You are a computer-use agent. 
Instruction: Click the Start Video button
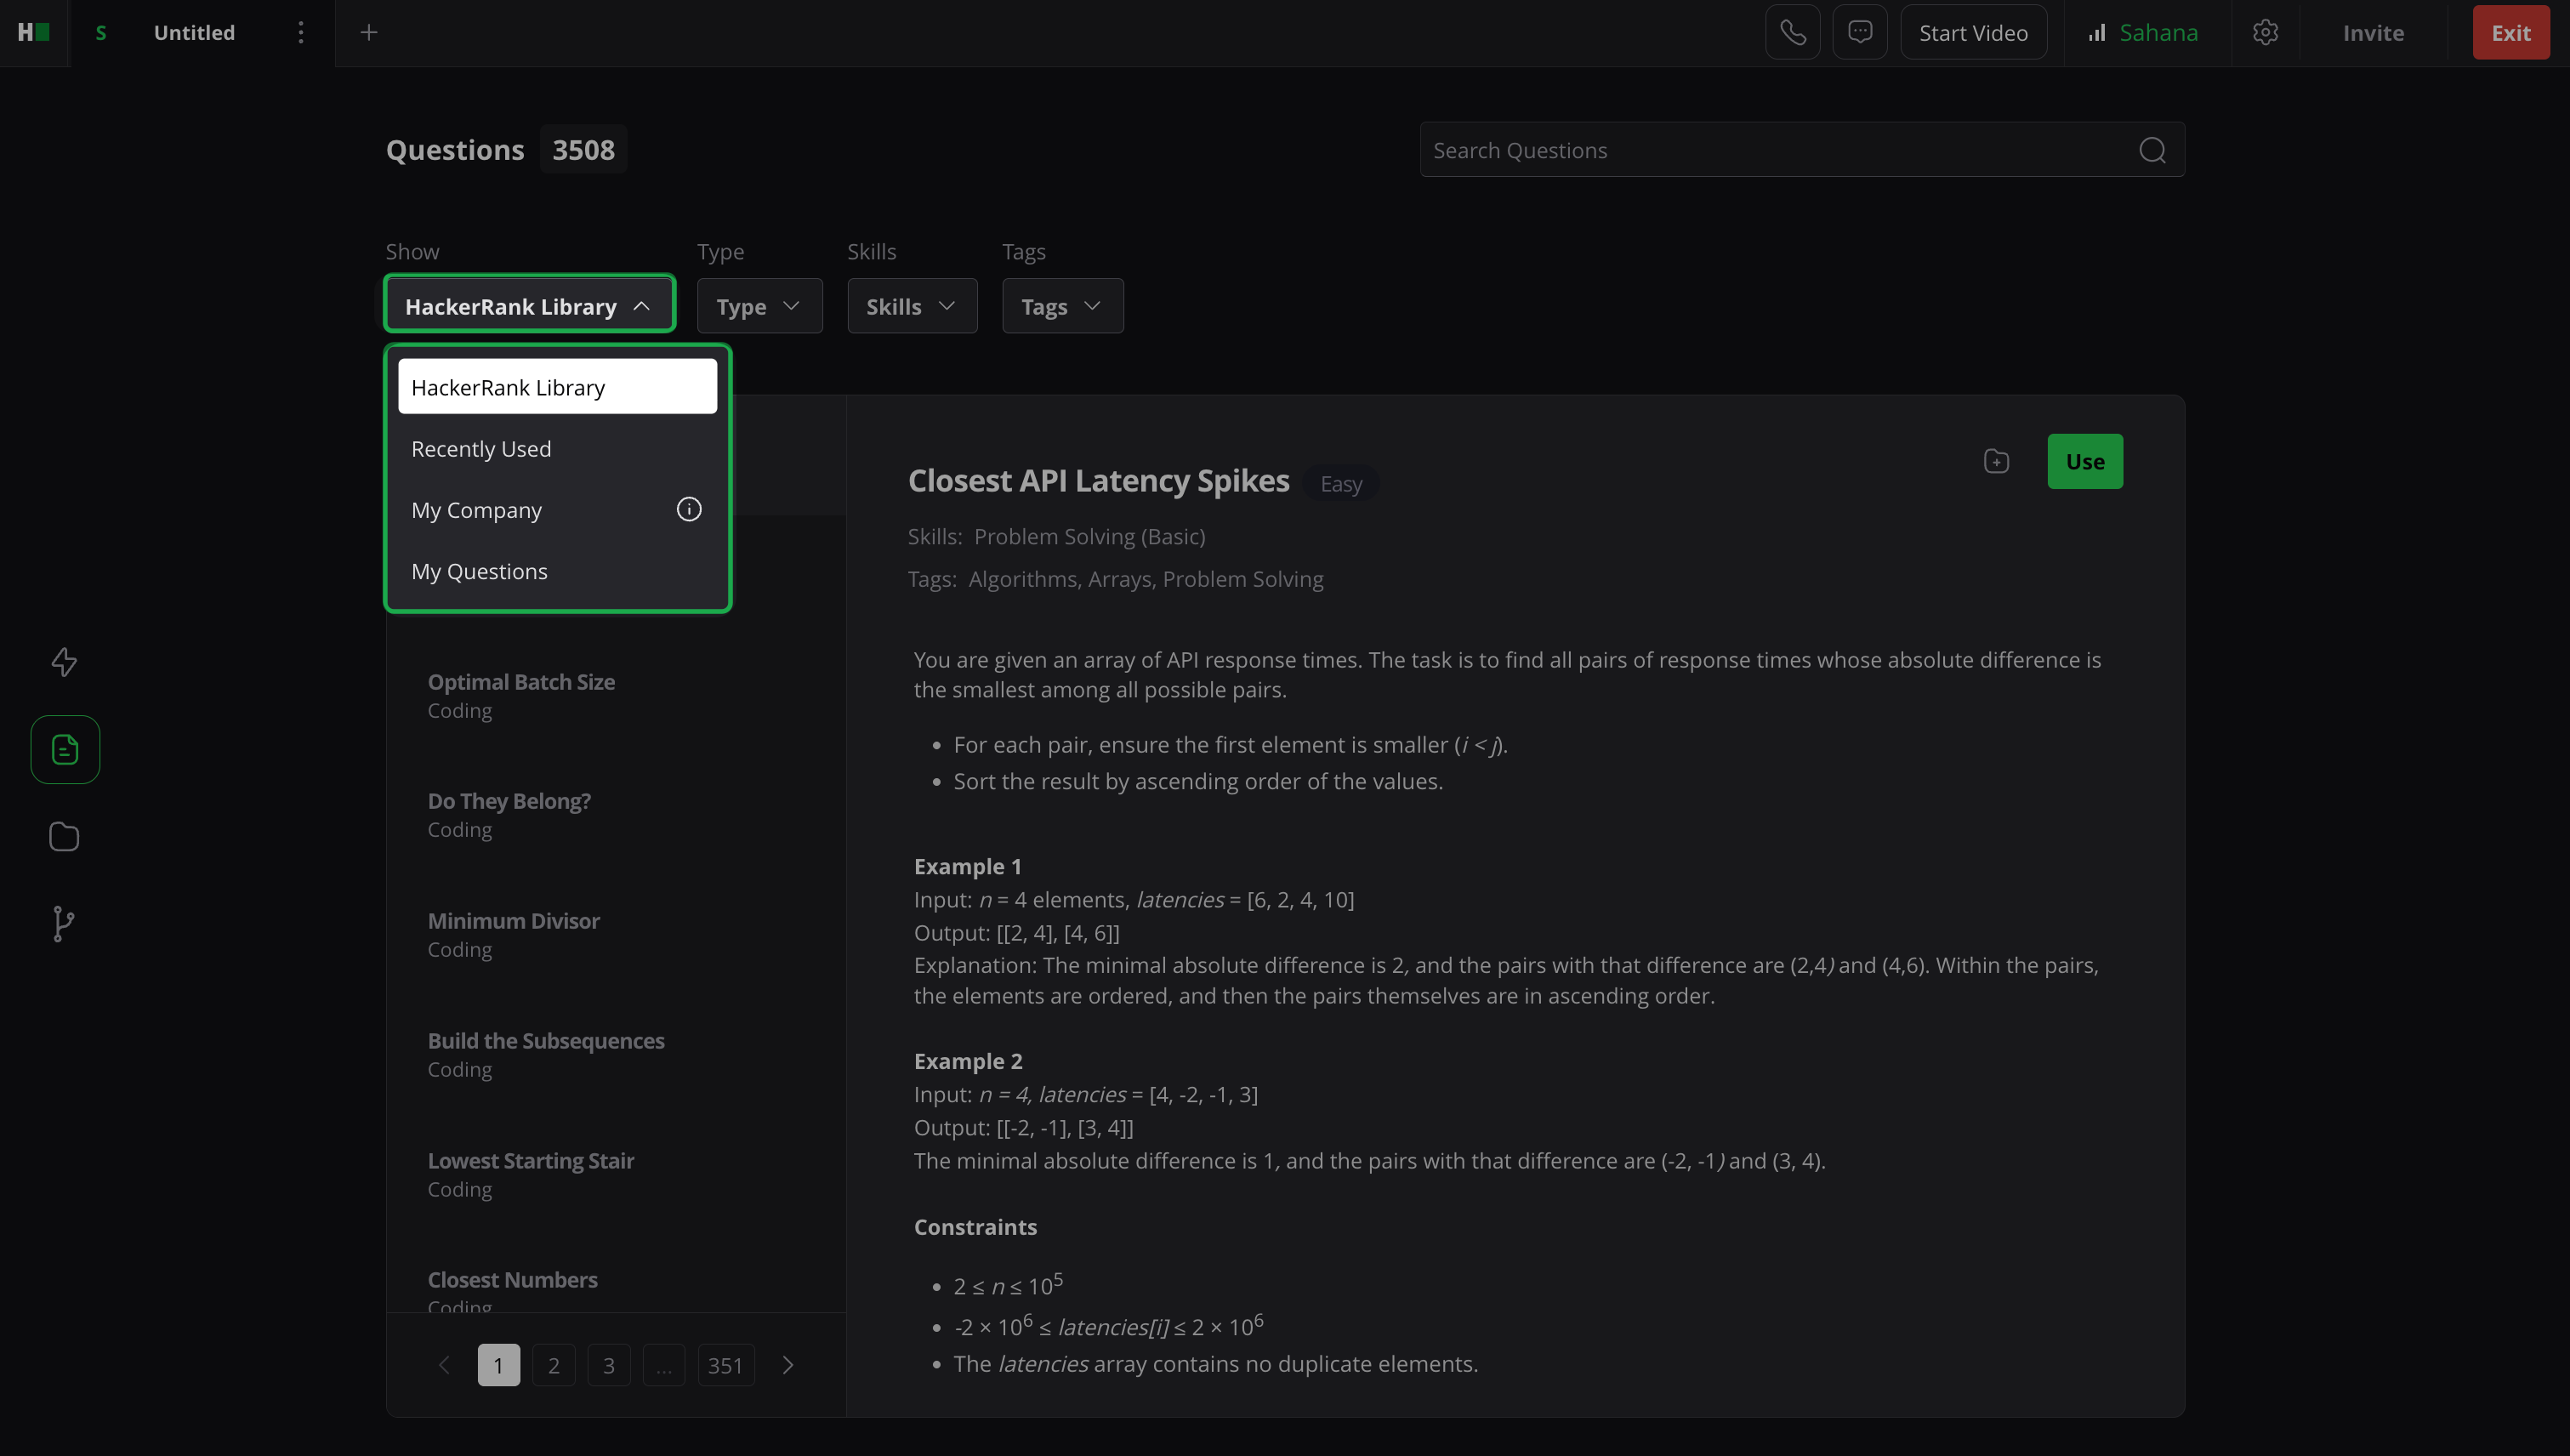click(x=1972, y=33)
